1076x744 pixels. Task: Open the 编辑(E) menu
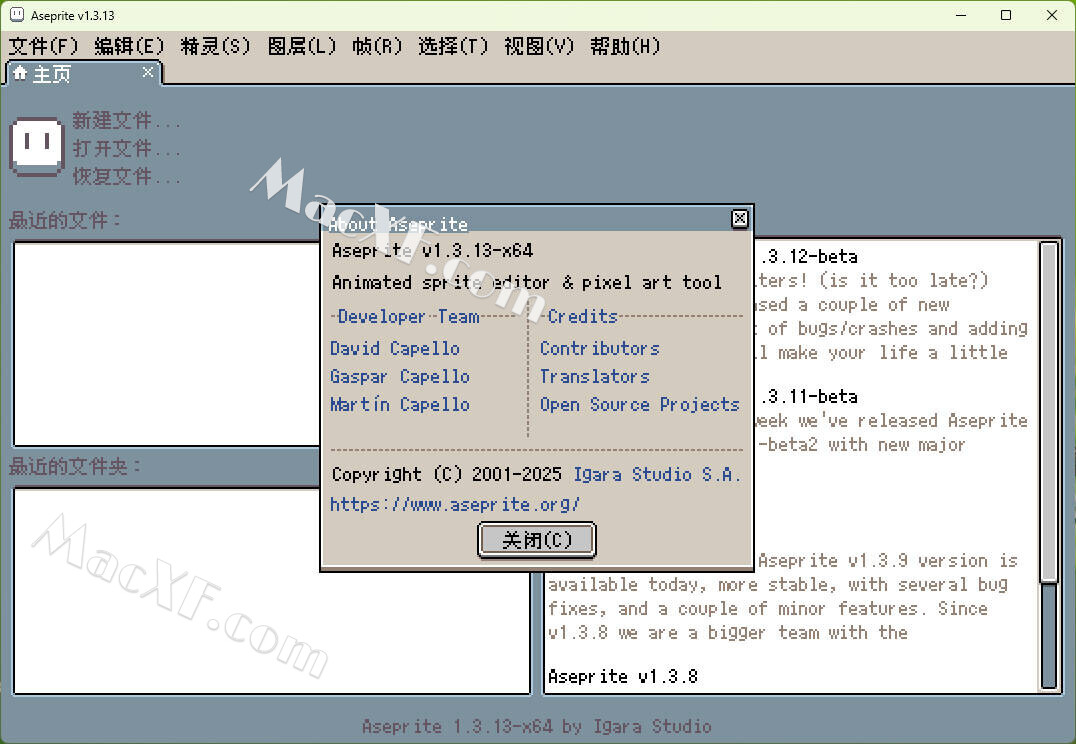point(129,46)
